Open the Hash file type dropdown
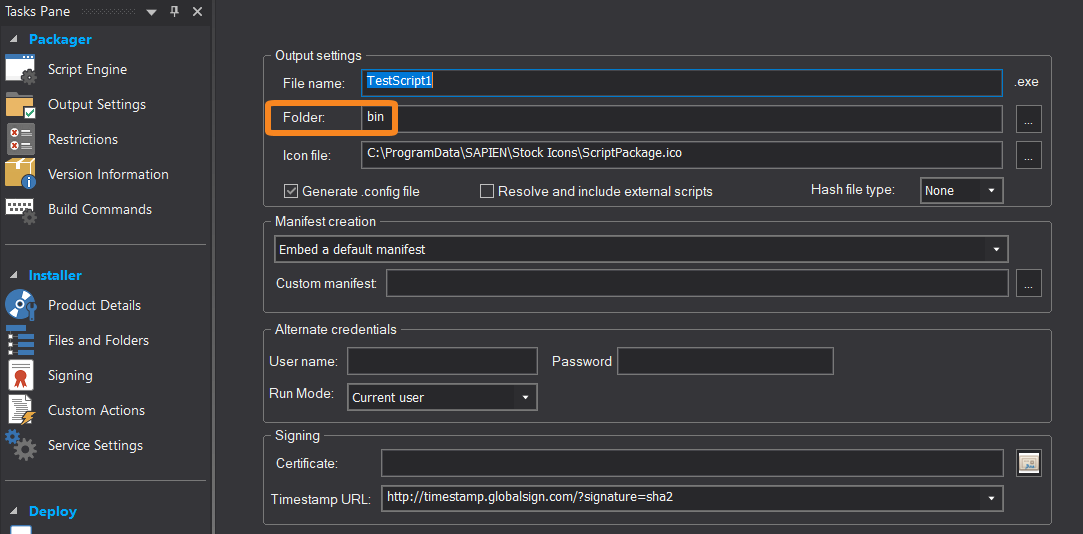This screenshot has height=534, width=1083. tap(961, 191)
